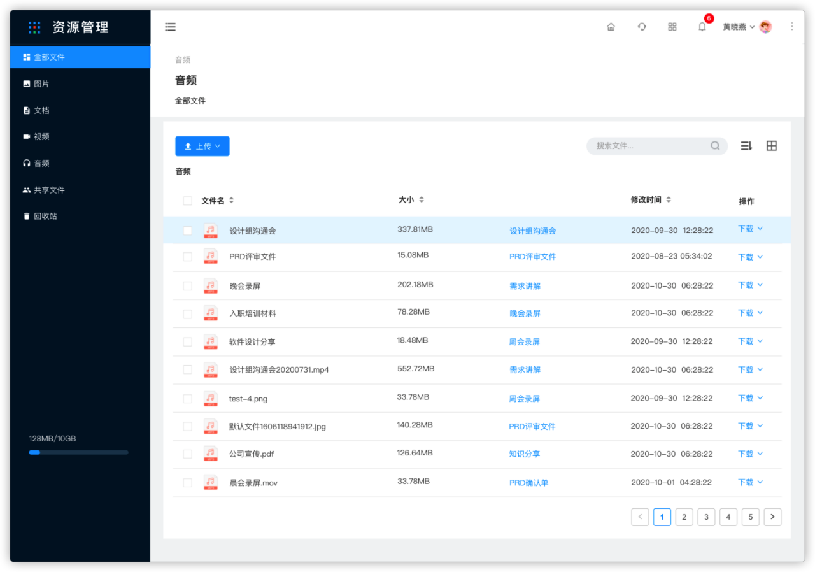Go to page 4

coord(728,517)
